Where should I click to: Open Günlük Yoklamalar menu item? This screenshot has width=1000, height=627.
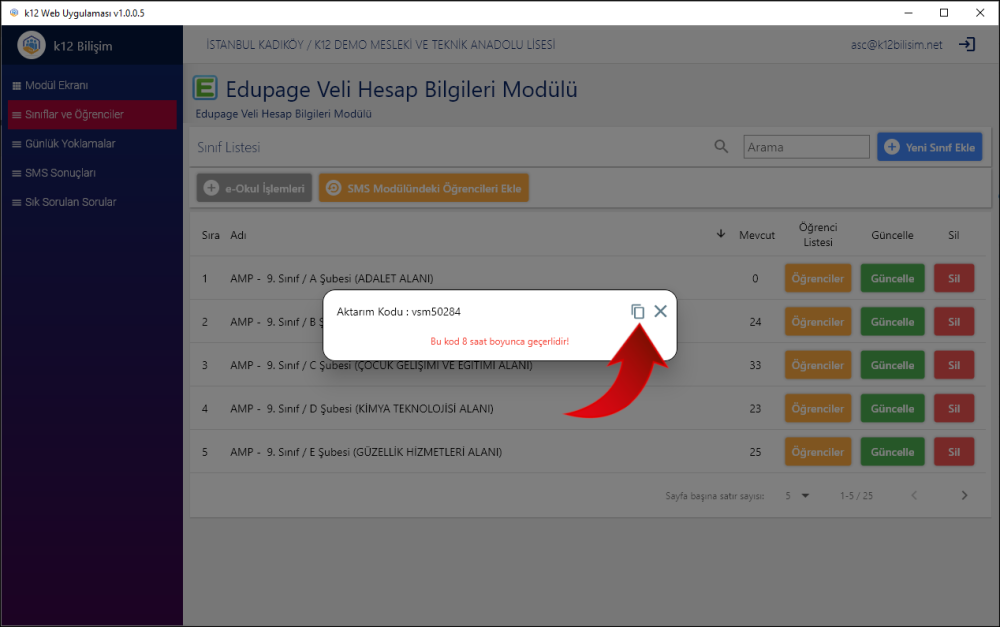92,144
